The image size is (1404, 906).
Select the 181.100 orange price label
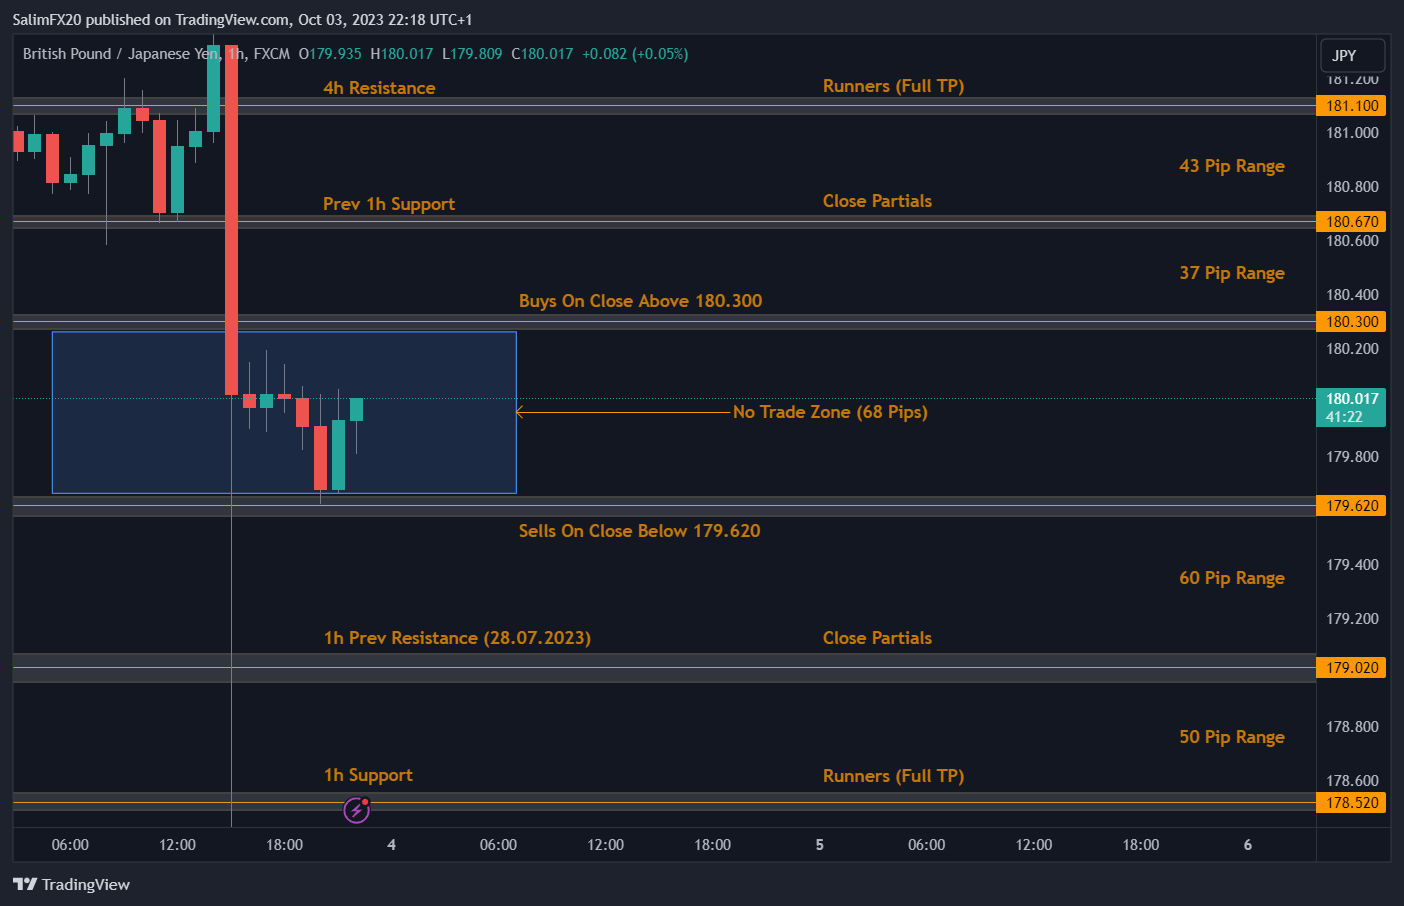[1351, 106]
